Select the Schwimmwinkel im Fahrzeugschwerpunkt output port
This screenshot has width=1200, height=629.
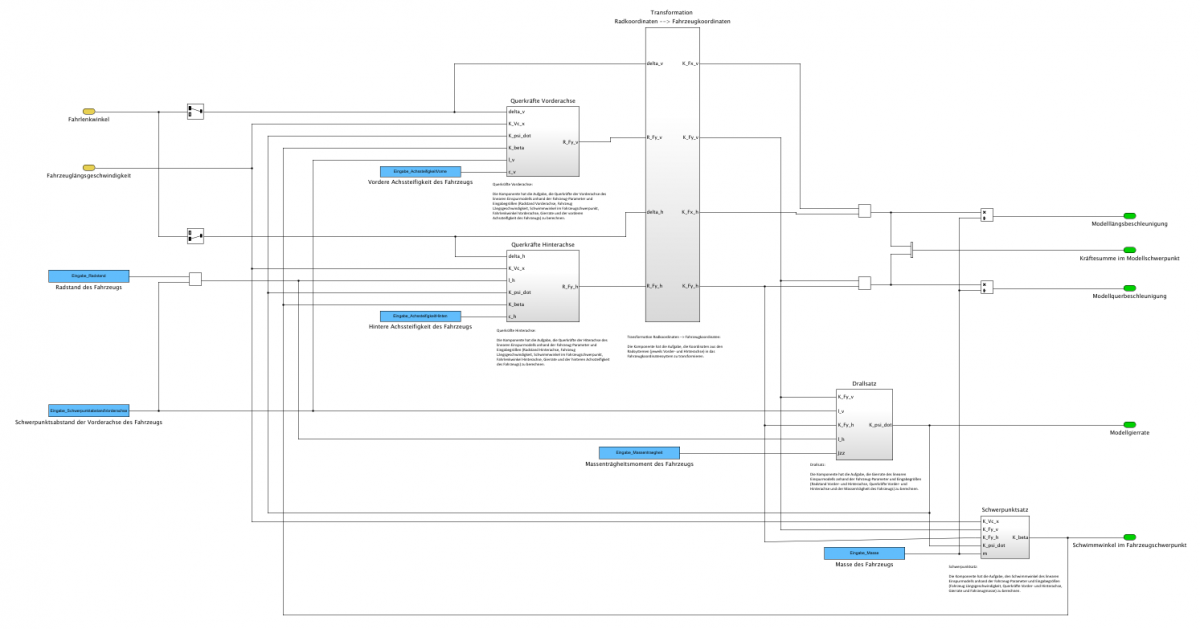[1129, 537]
